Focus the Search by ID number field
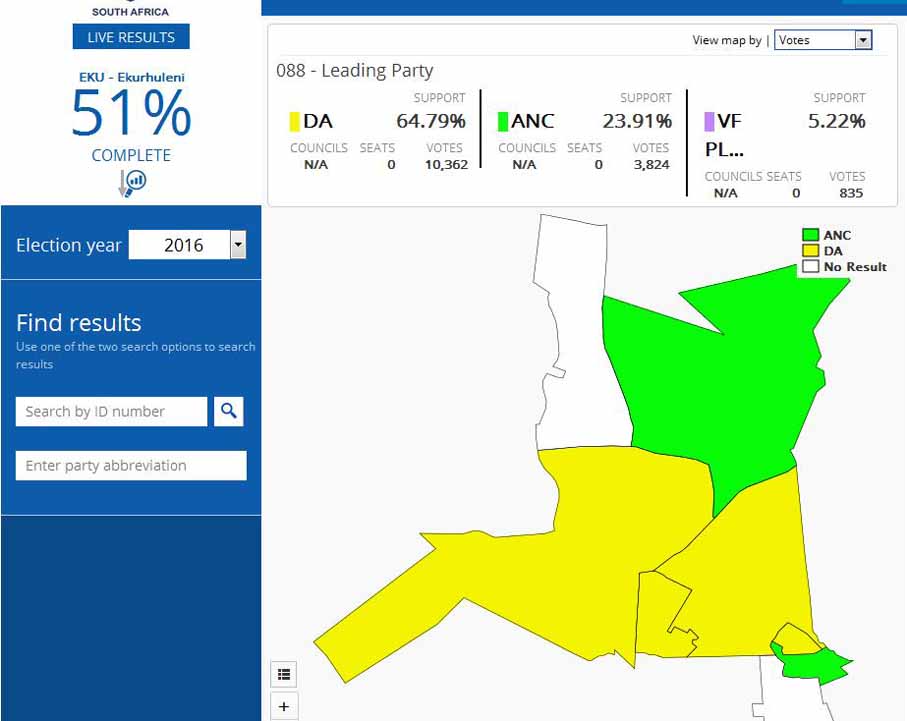The height and width of the screenshot is (721, 907). click(111, 411)
